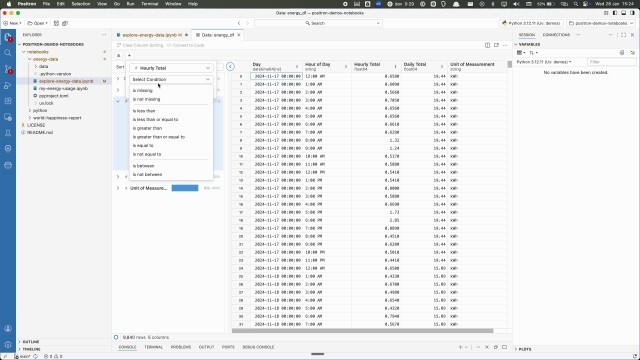Expand the Plots section
The image size is (640, 360).
pyautogui.click(x=524, y=349)
